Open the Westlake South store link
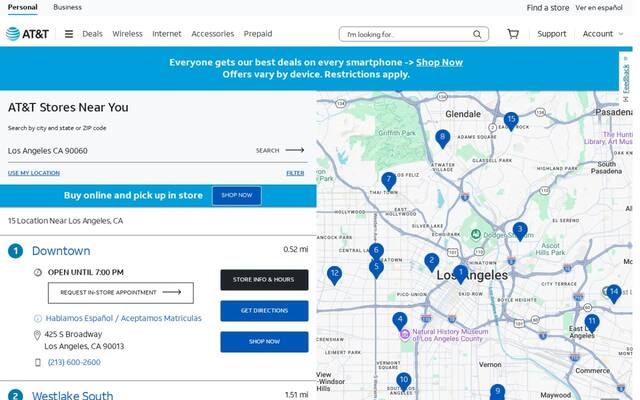Viewport: 640px width, 400px height. (73, 395)
